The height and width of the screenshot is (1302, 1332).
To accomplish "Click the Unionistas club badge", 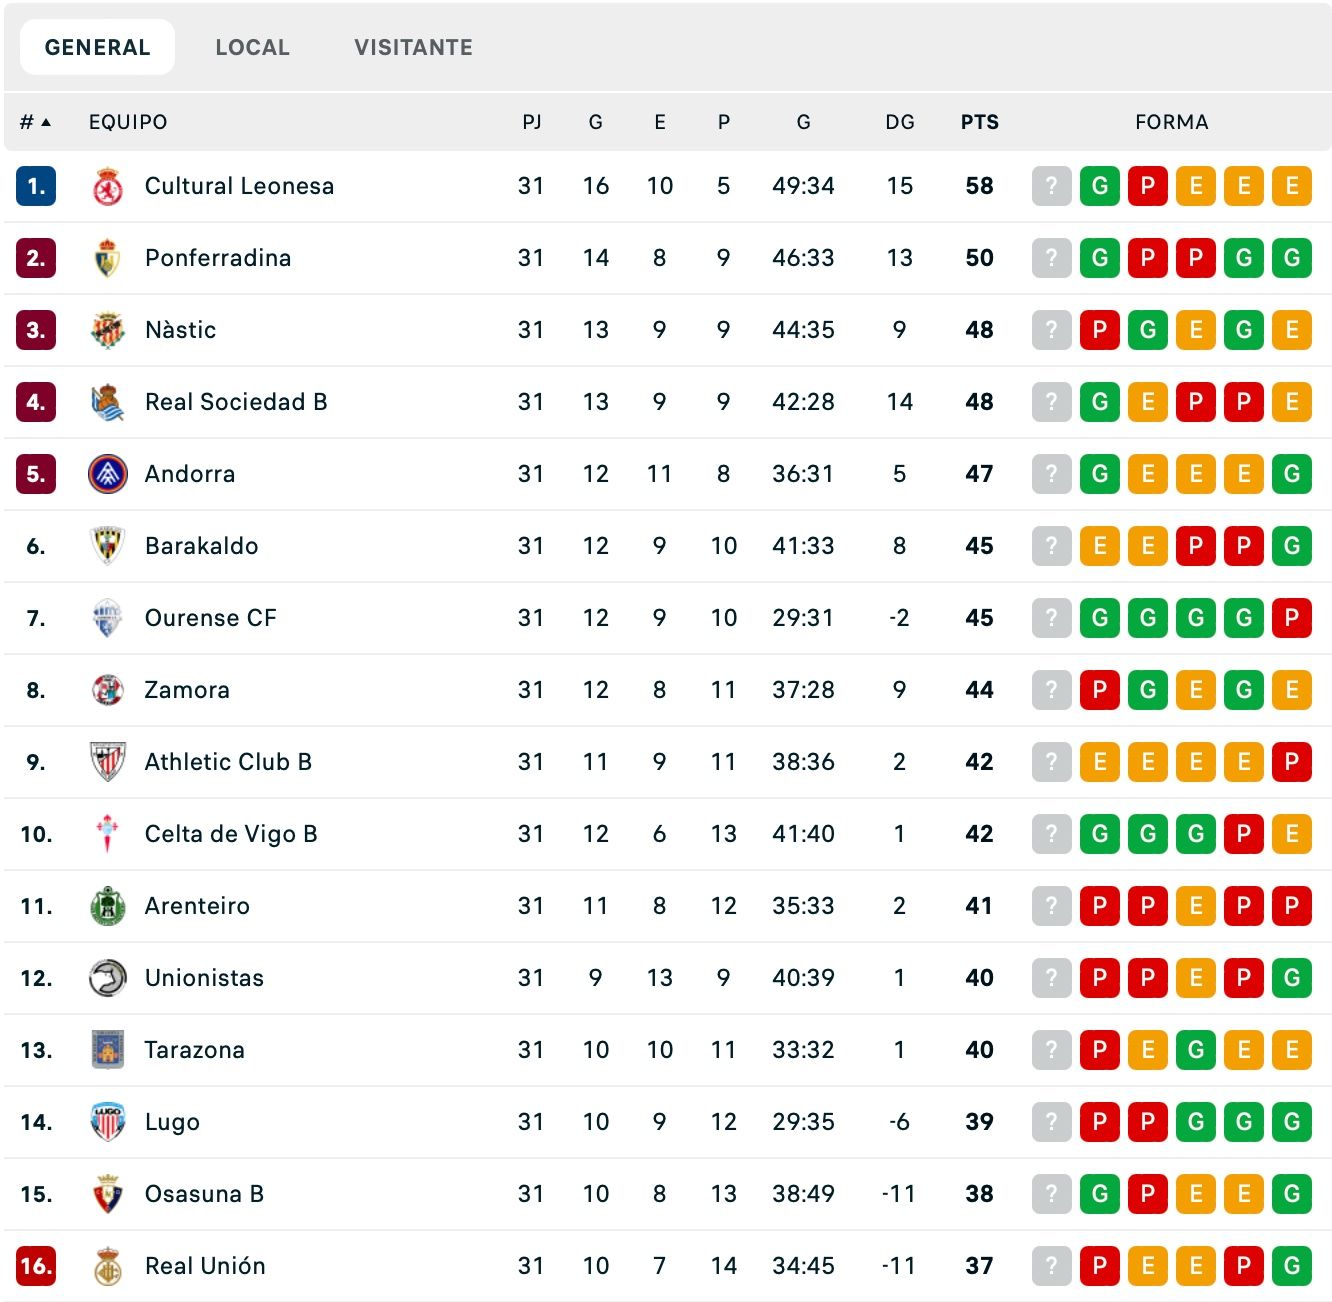I will click(107, 978).
